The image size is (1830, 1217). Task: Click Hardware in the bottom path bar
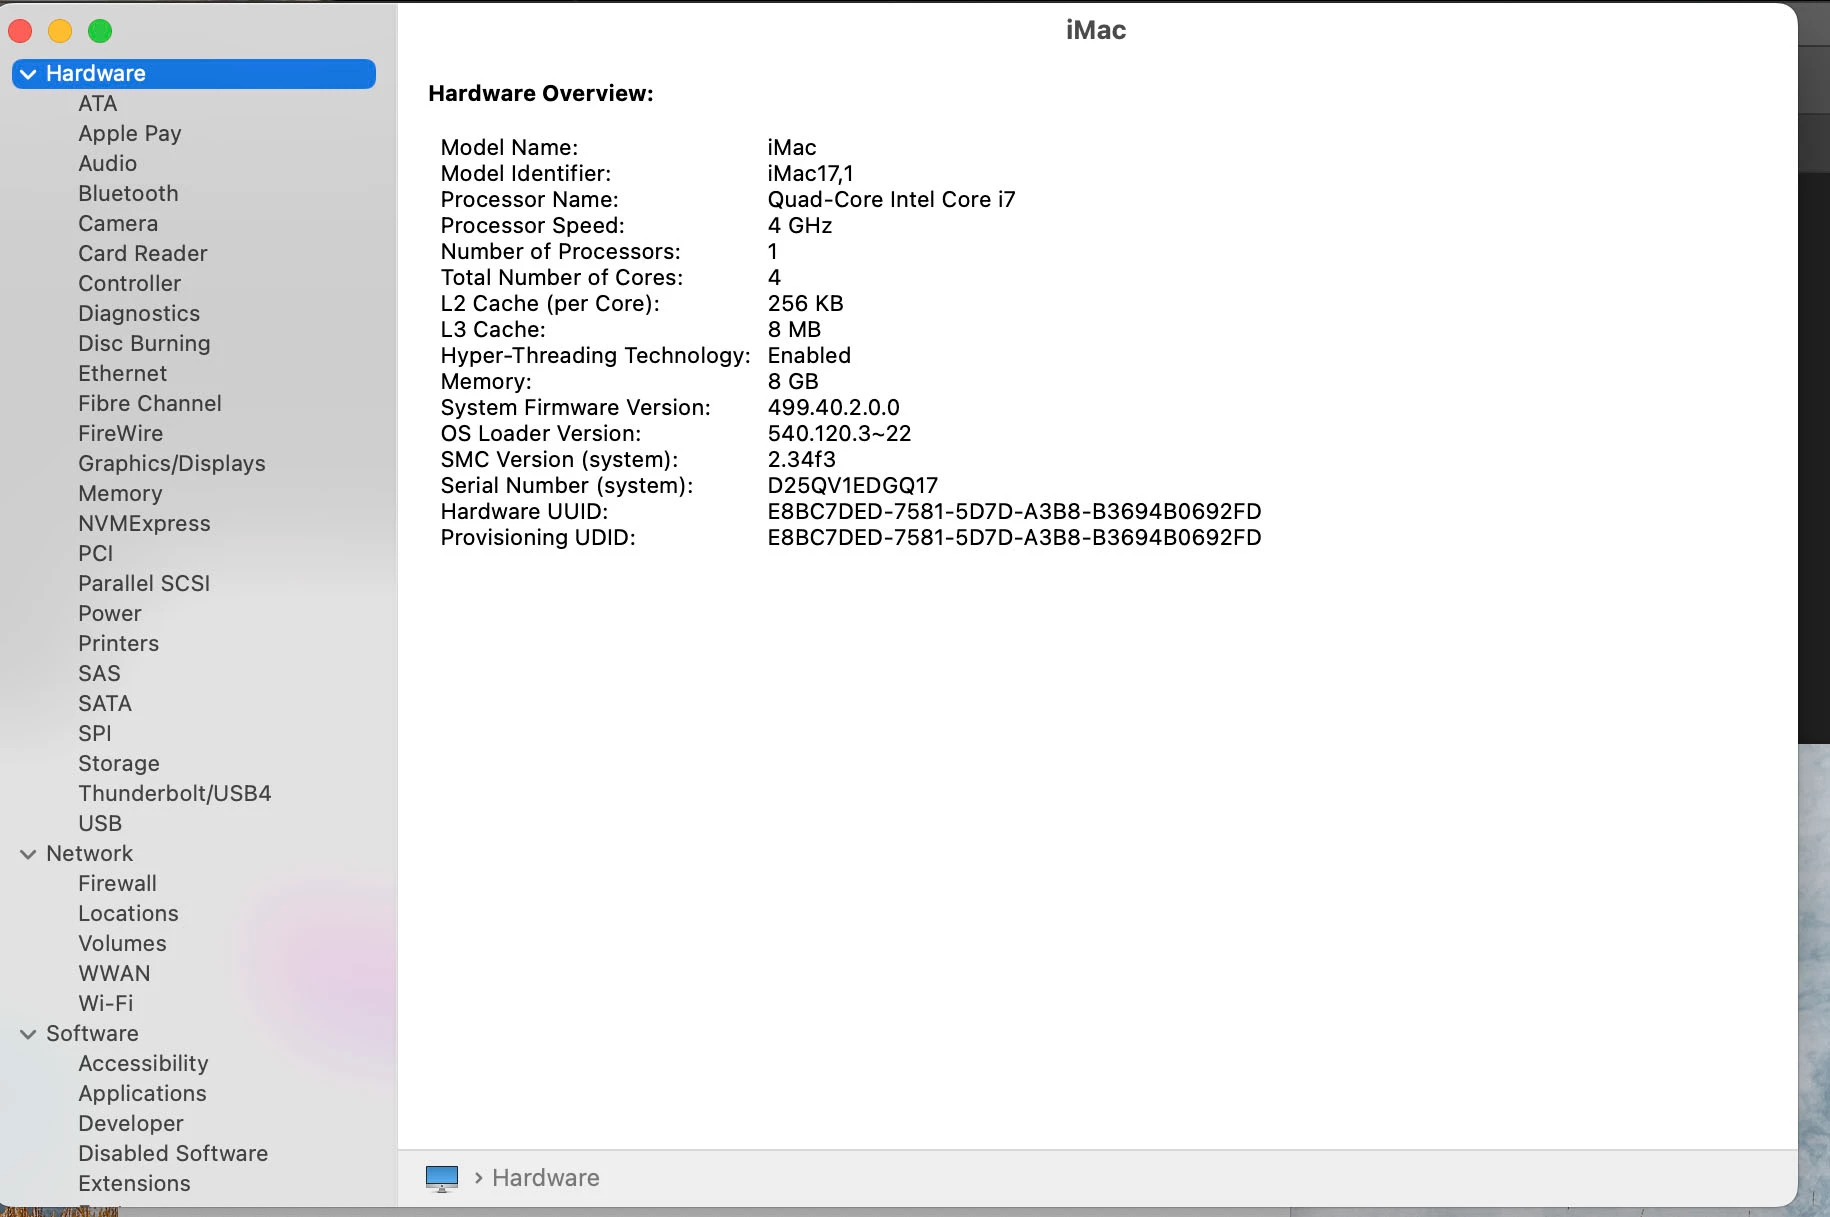(546, 1178)
